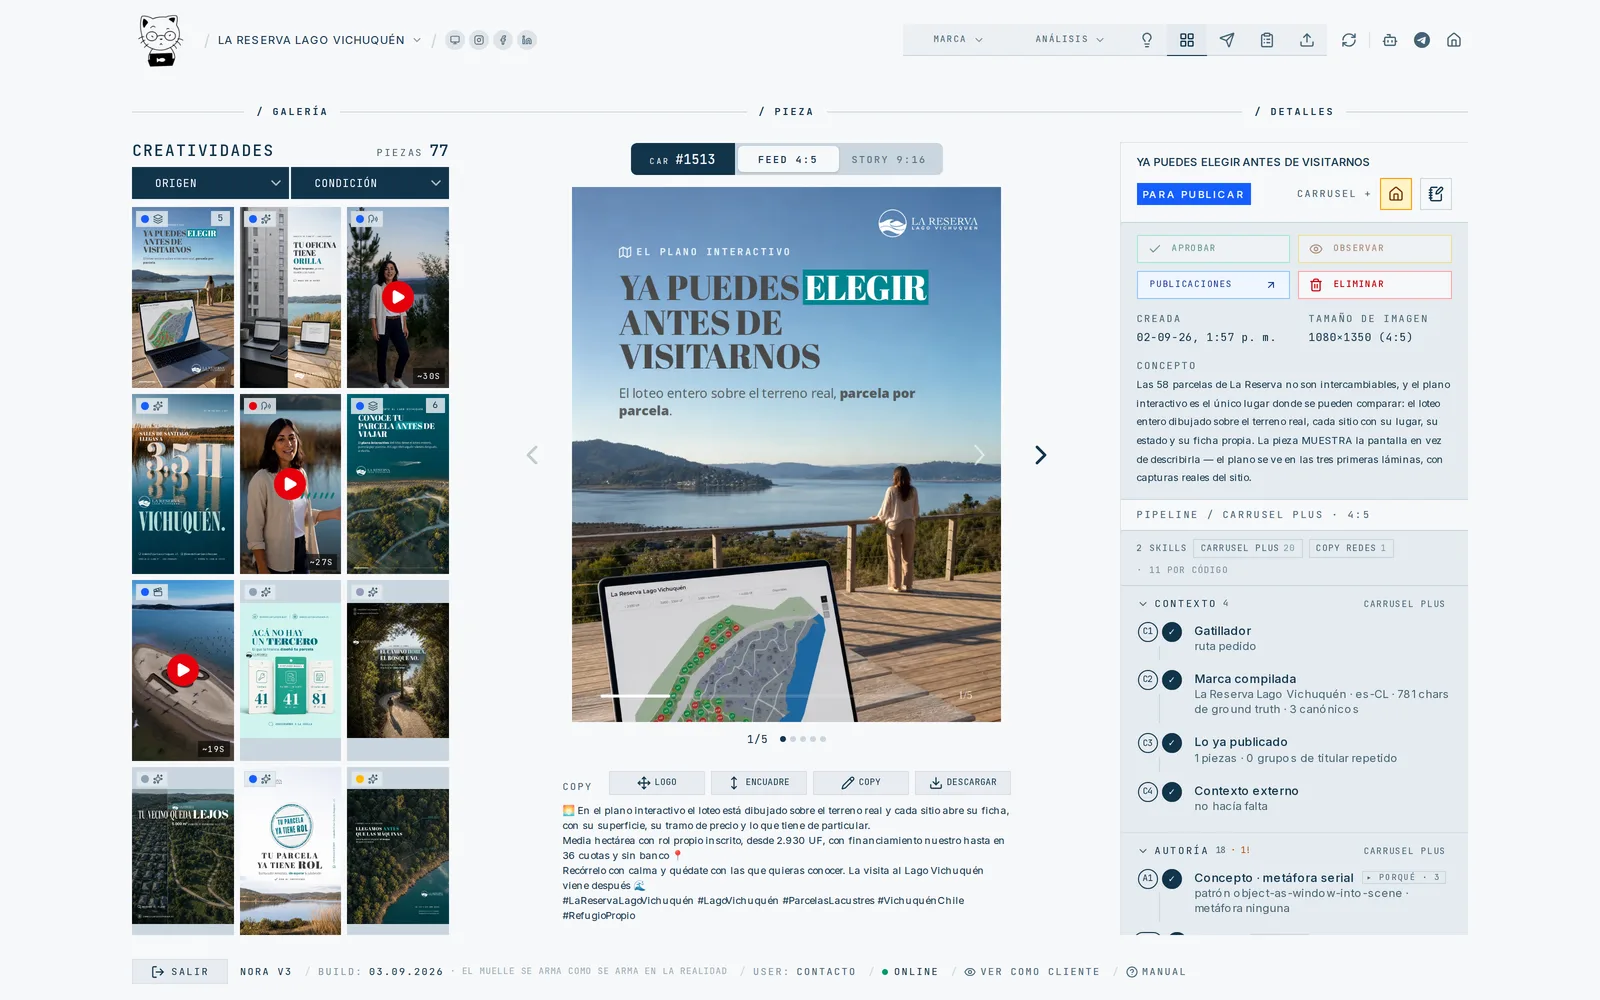
Task: Play the 19-second aerial boat video
Action: [x=183, y=670]
